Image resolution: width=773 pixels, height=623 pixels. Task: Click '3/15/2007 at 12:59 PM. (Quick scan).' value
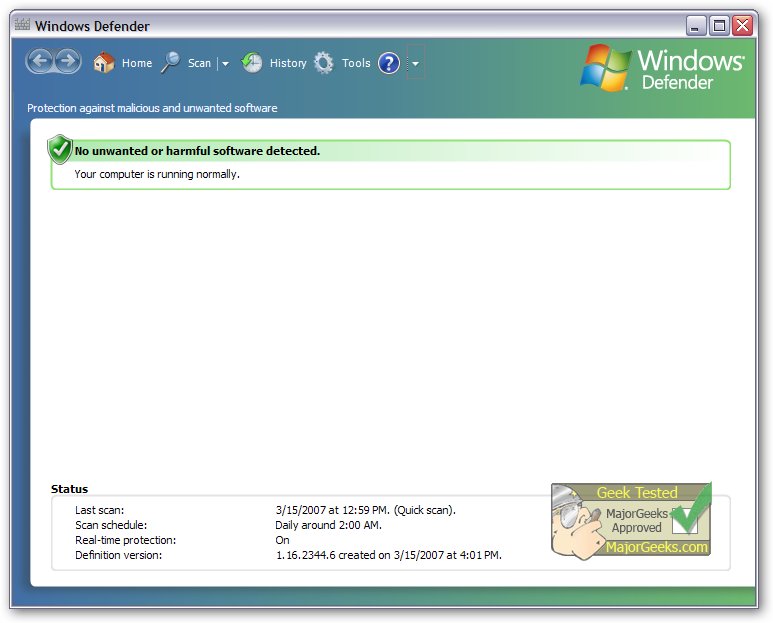(365, 510)
